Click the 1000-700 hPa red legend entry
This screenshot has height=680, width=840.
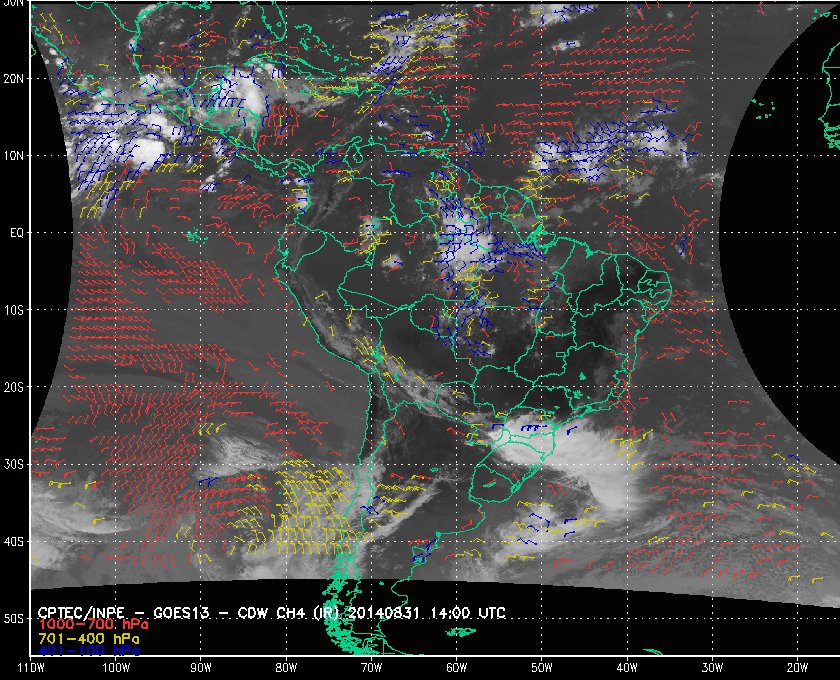(x=93, y=625)
